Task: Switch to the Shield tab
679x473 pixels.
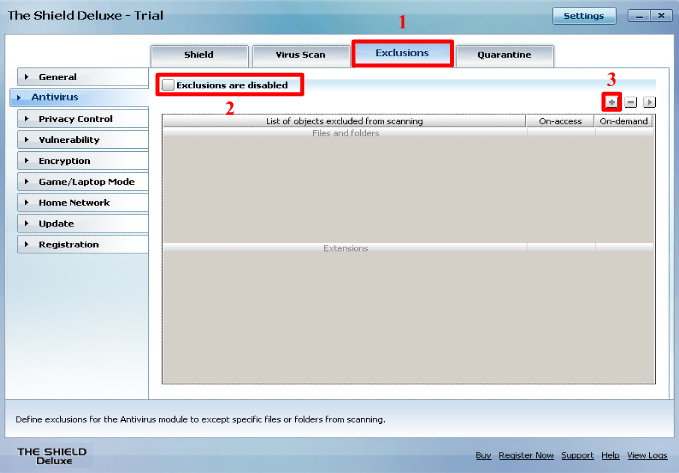Action: click(199, 55)
